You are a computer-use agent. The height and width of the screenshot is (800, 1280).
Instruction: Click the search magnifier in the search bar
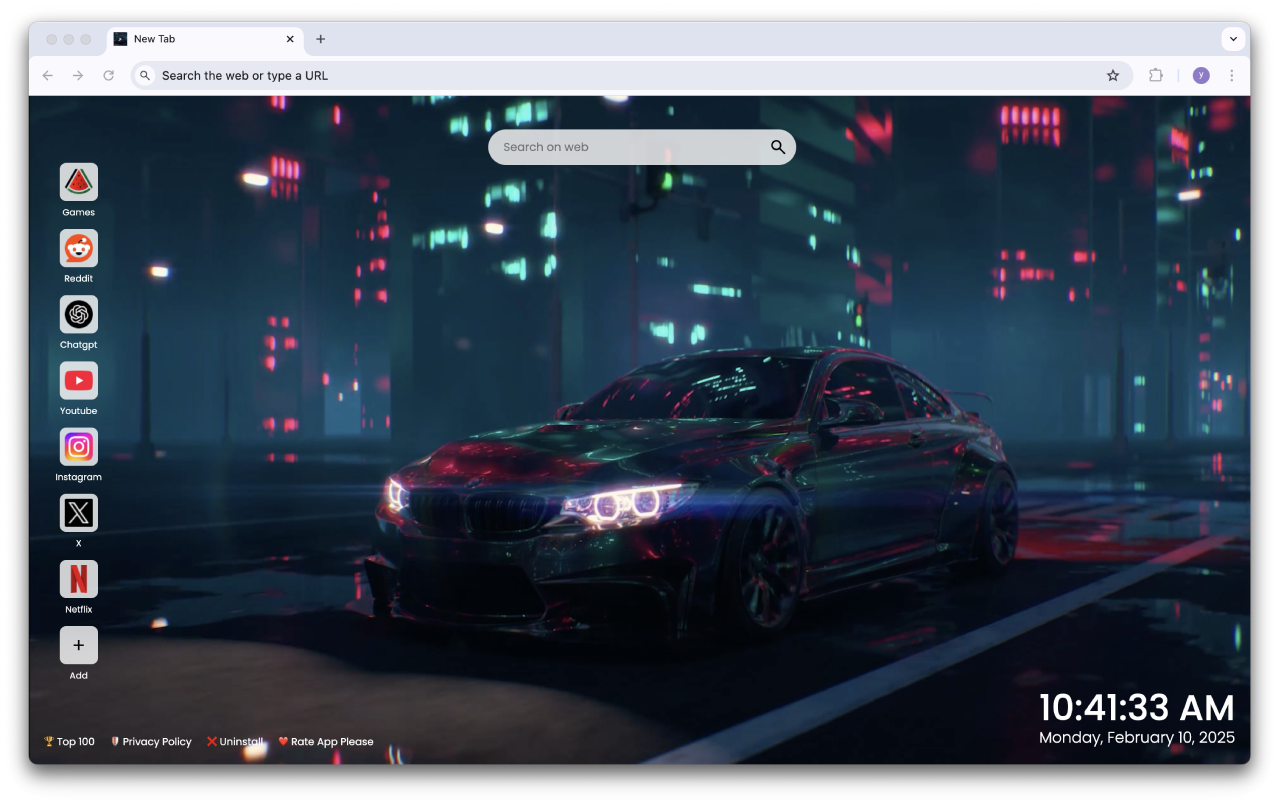click(x=777, y=147)
